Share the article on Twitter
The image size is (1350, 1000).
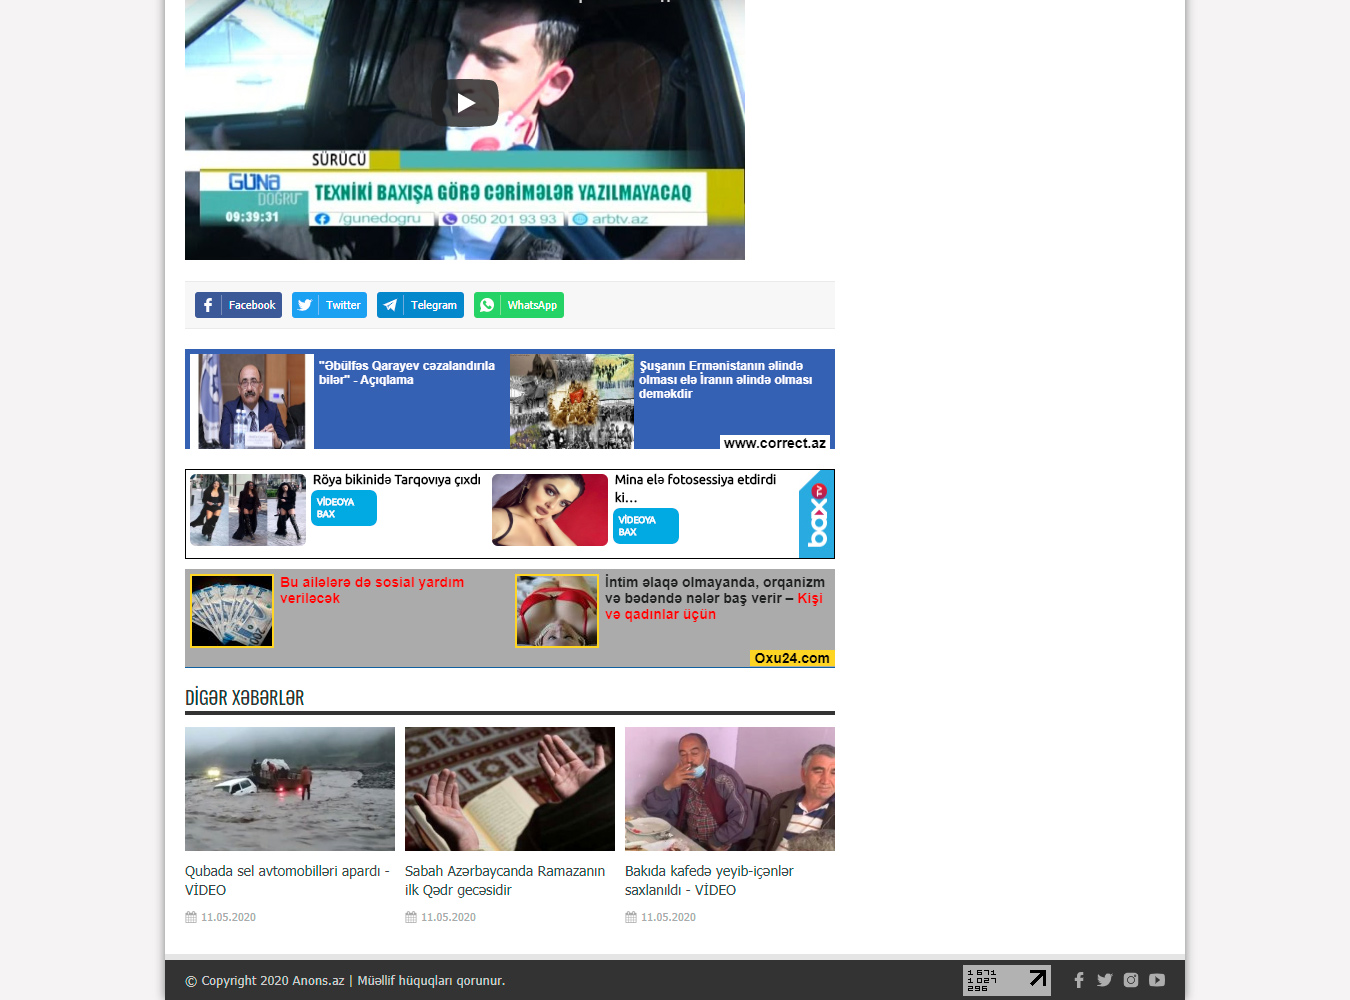329,305
